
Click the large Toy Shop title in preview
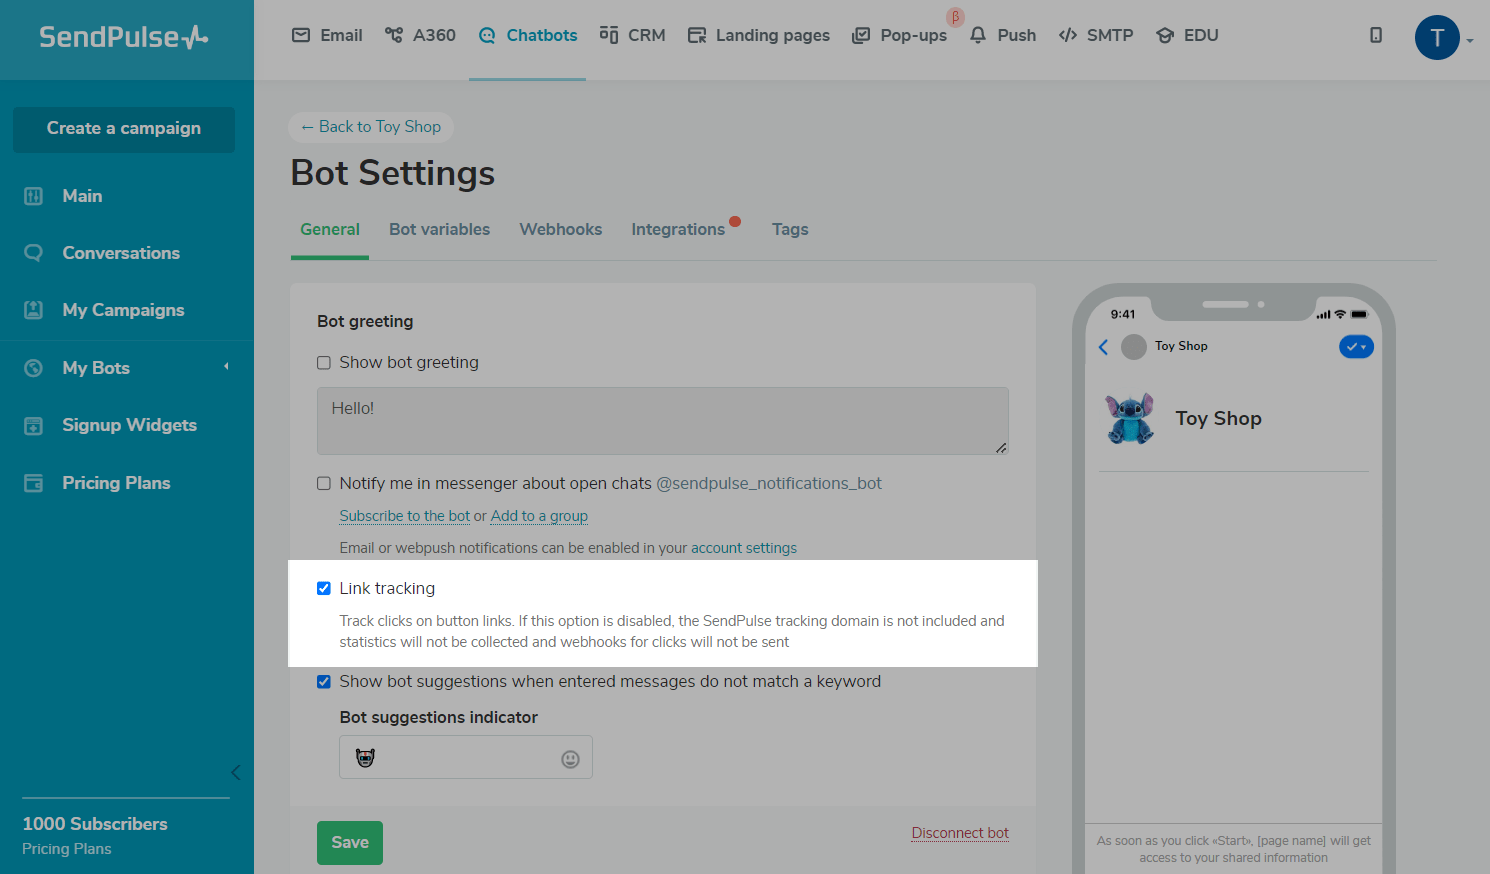click(x=1218, y=419)
